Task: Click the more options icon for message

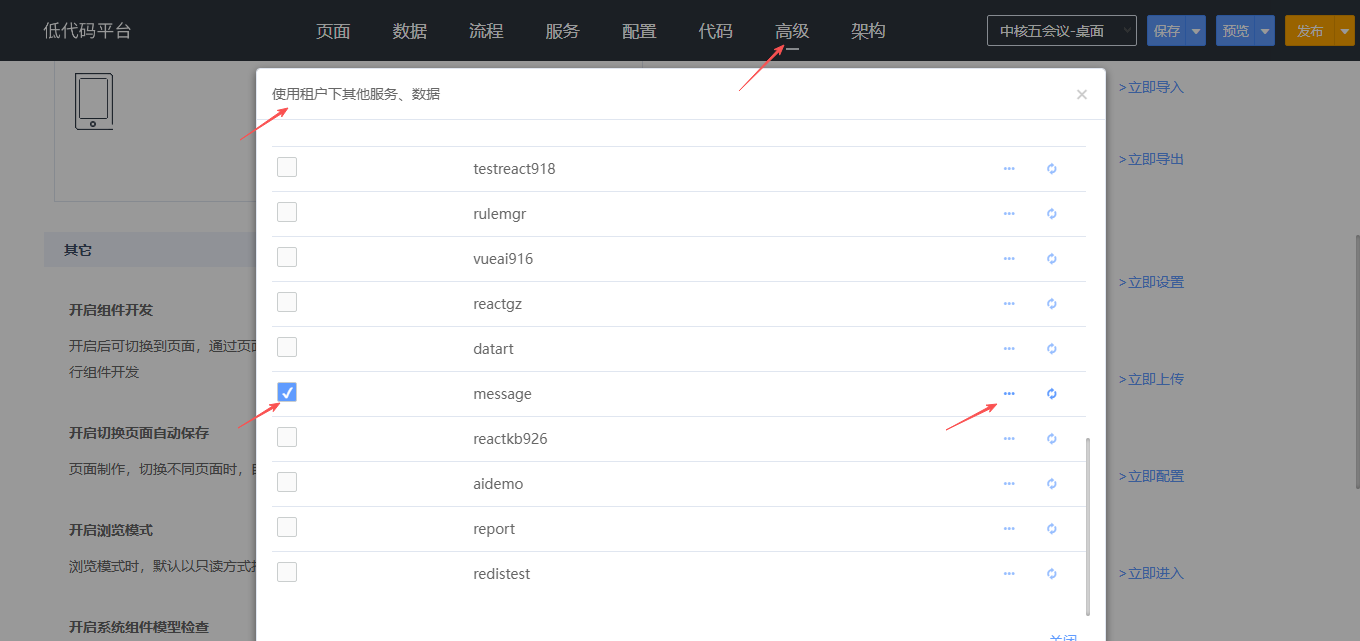Action: [x=1009, y=394]
